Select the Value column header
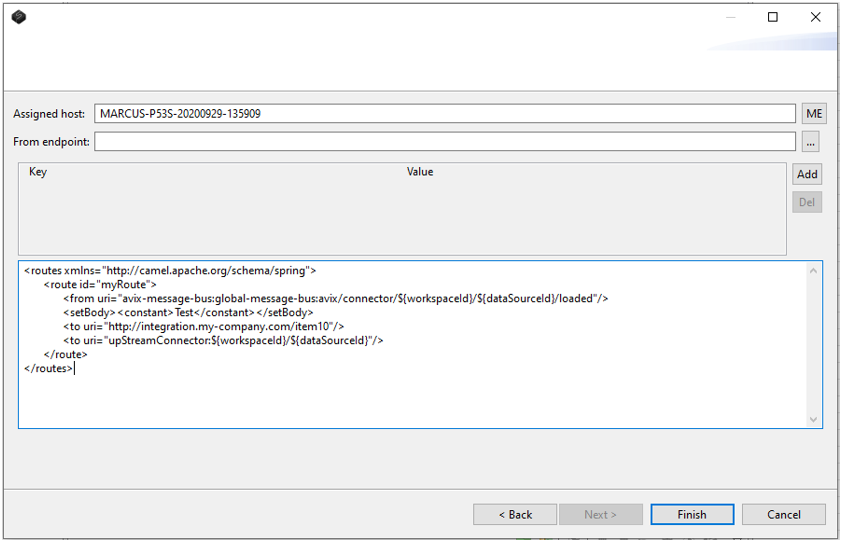 [x=420, y=172]
